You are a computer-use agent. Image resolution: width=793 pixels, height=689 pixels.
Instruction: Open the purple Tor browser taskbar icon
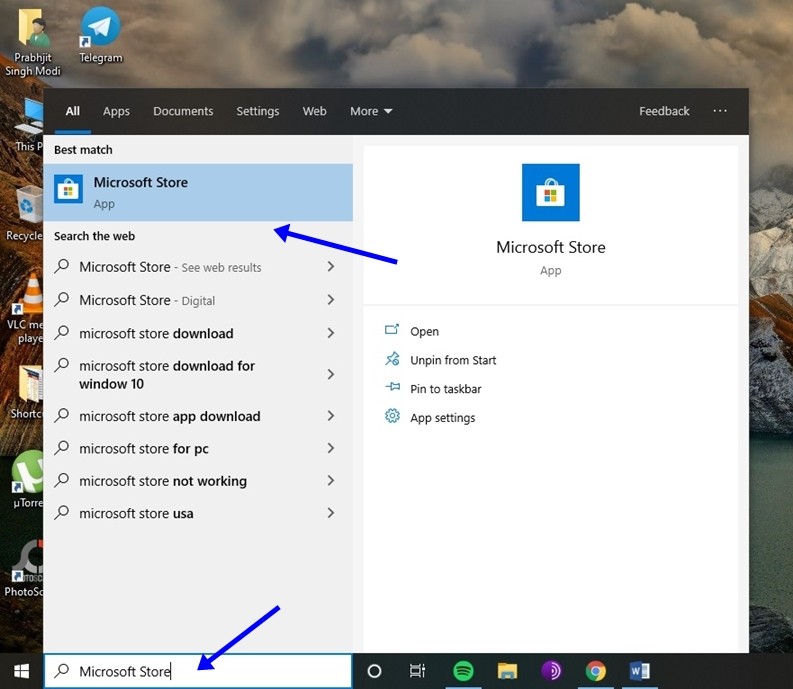point(551,671)
